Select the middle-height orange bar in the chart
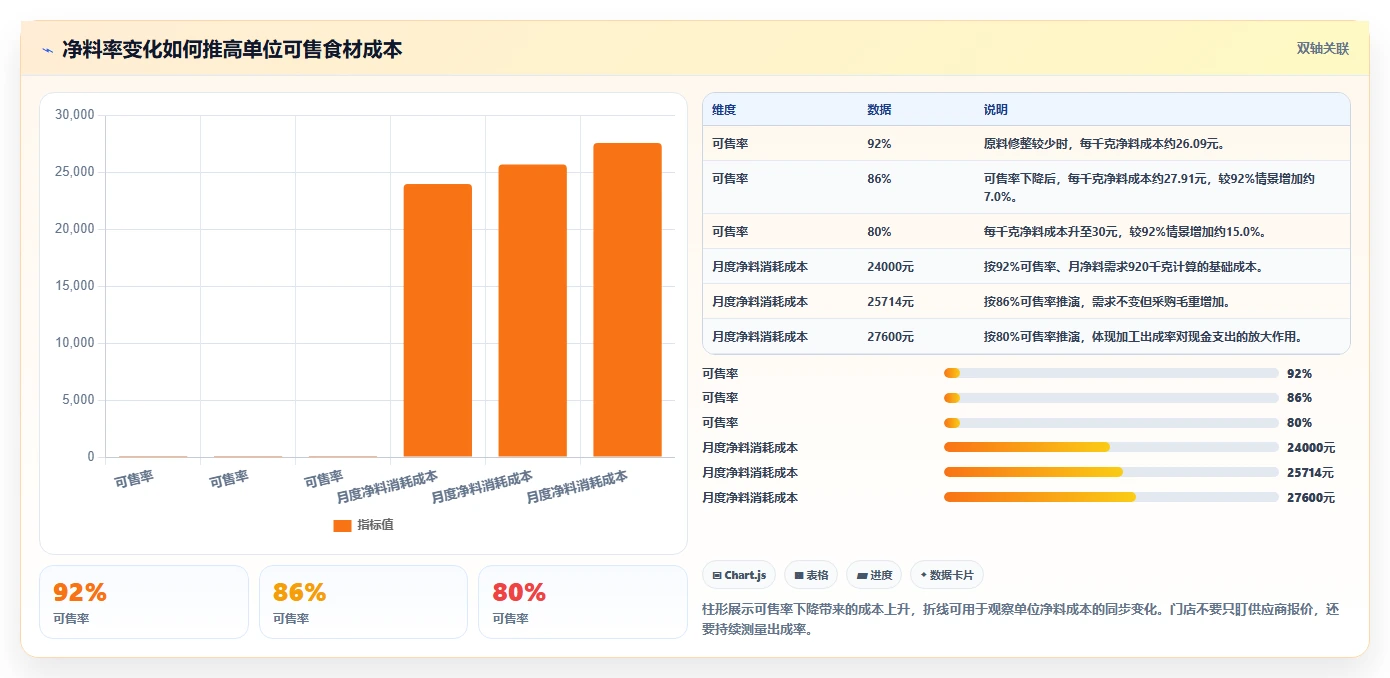The height and width of the screenshot is (678, 1390). 532,311
